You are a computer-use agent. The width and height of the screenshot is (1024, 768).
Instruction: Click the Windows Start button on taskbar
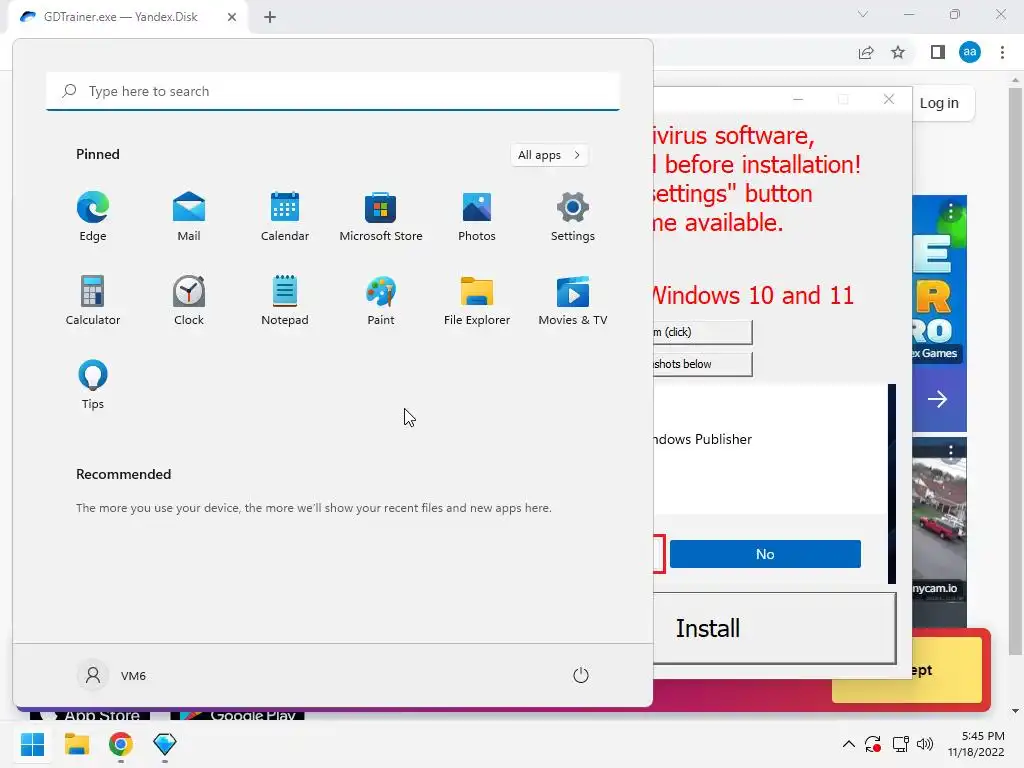[32, 744]
